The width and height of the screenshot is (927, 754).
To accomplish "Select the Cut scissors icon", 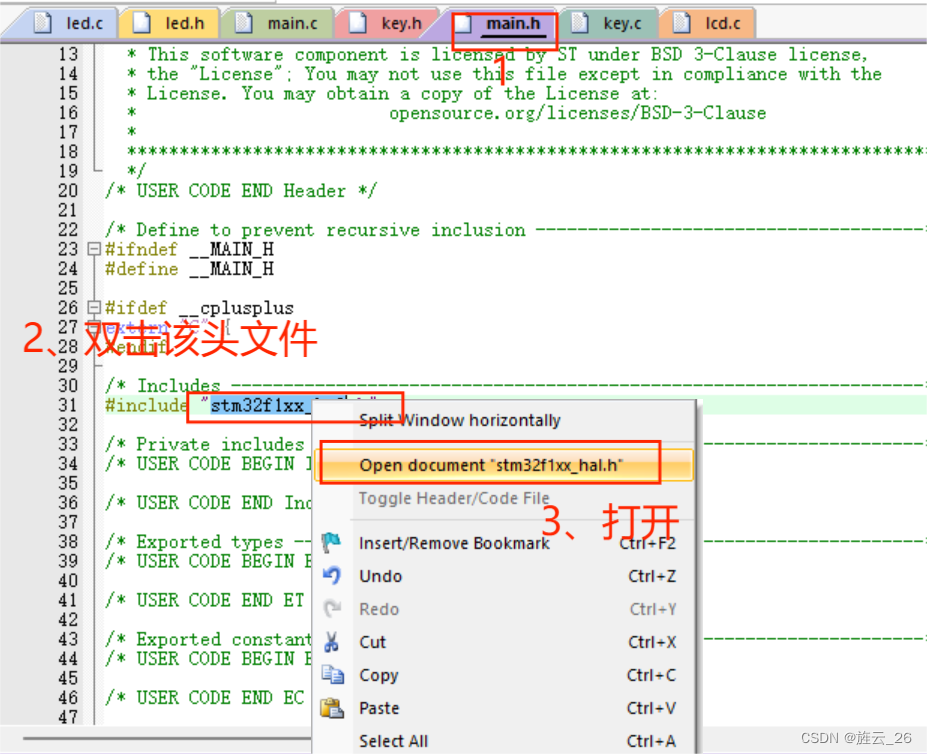I will pyautogui.click(x=332, y=641).
